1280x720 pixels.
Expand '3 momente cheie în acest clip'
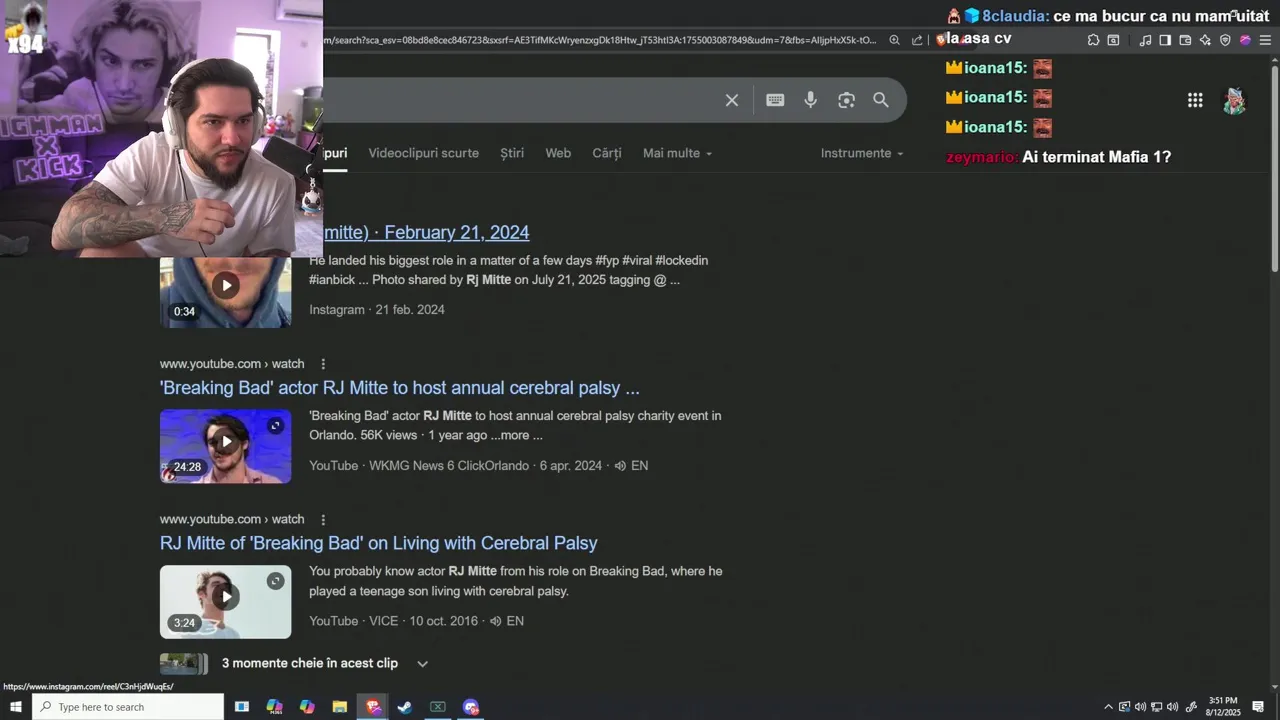[422, 664]
